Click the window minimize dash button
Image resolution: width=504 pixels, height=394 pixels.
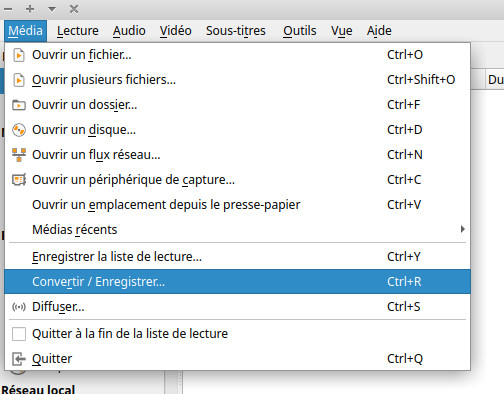pyautogui.click(x=8, y=9)
